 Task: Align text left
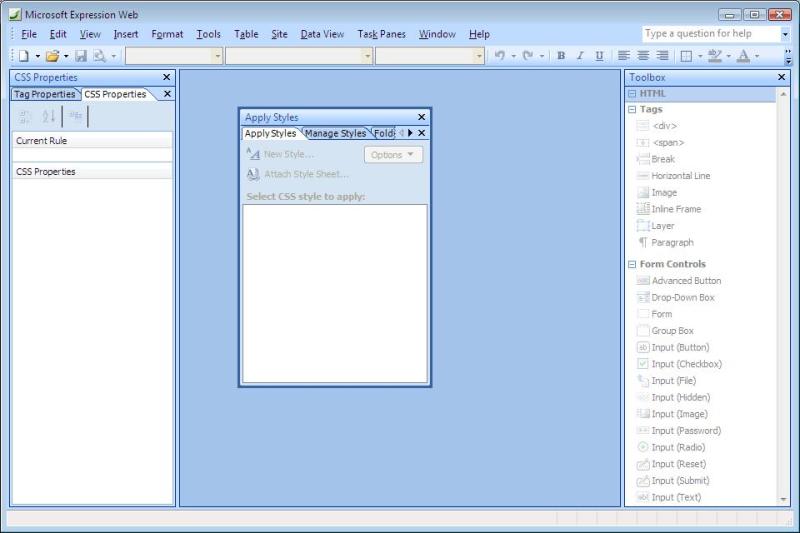coord(623,56)
